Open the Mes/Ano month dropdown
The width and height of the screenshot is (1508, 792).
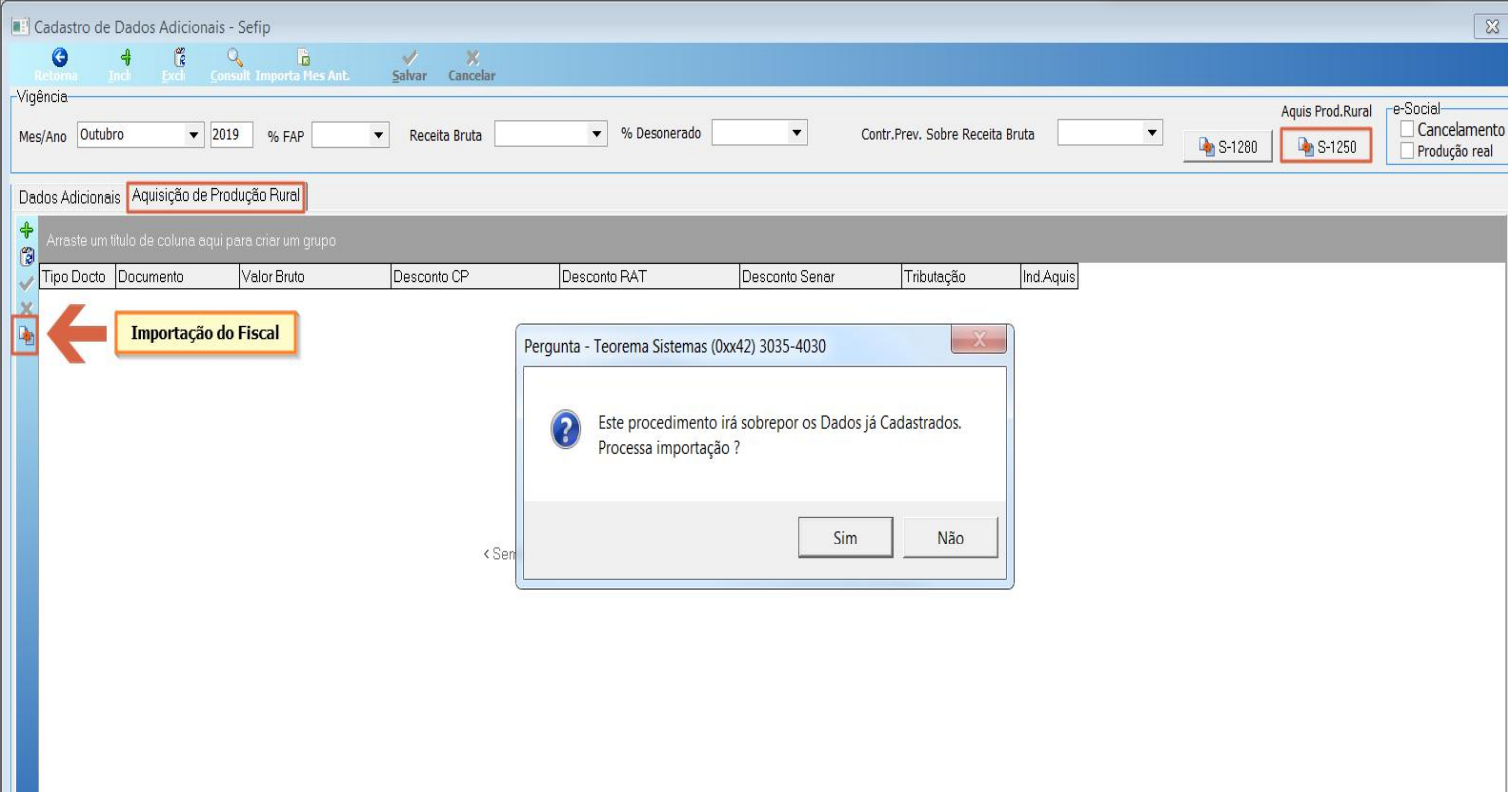point(193,134)
